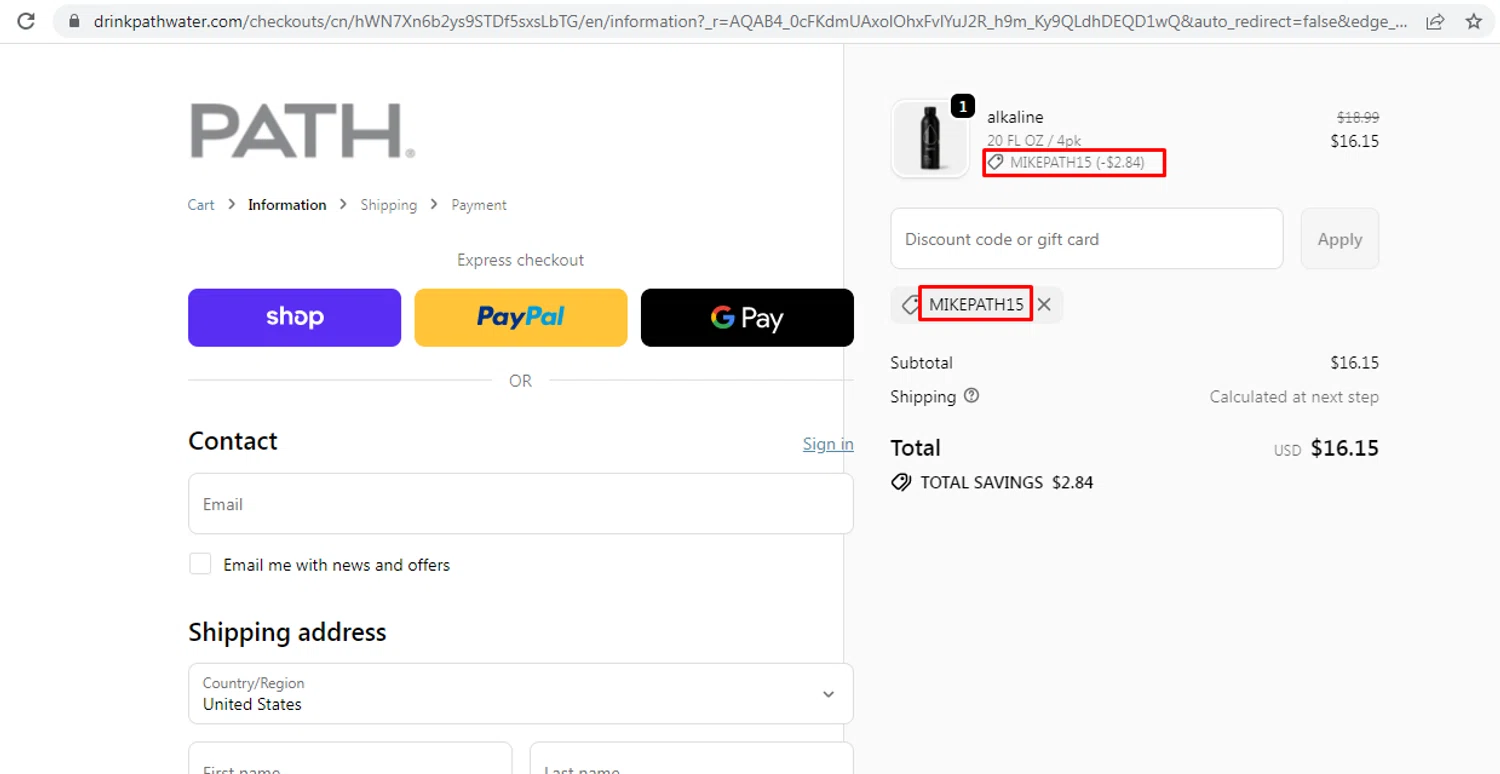The height and width of the screenshot is (774, 1500).
Task: Click the struck-through price $18.99
Action: click(x=1358, y=117)
